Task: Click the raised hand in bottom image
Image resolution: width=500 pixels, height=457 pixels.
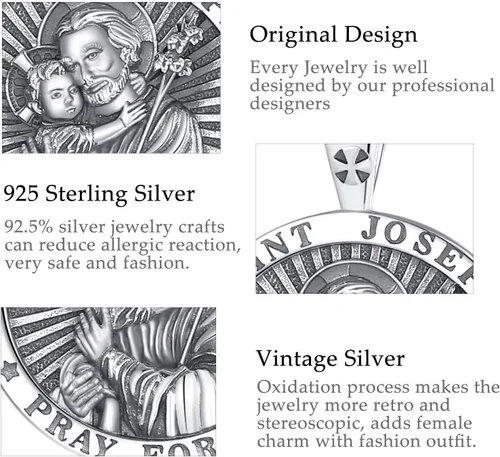Action: tap(91, 333)
